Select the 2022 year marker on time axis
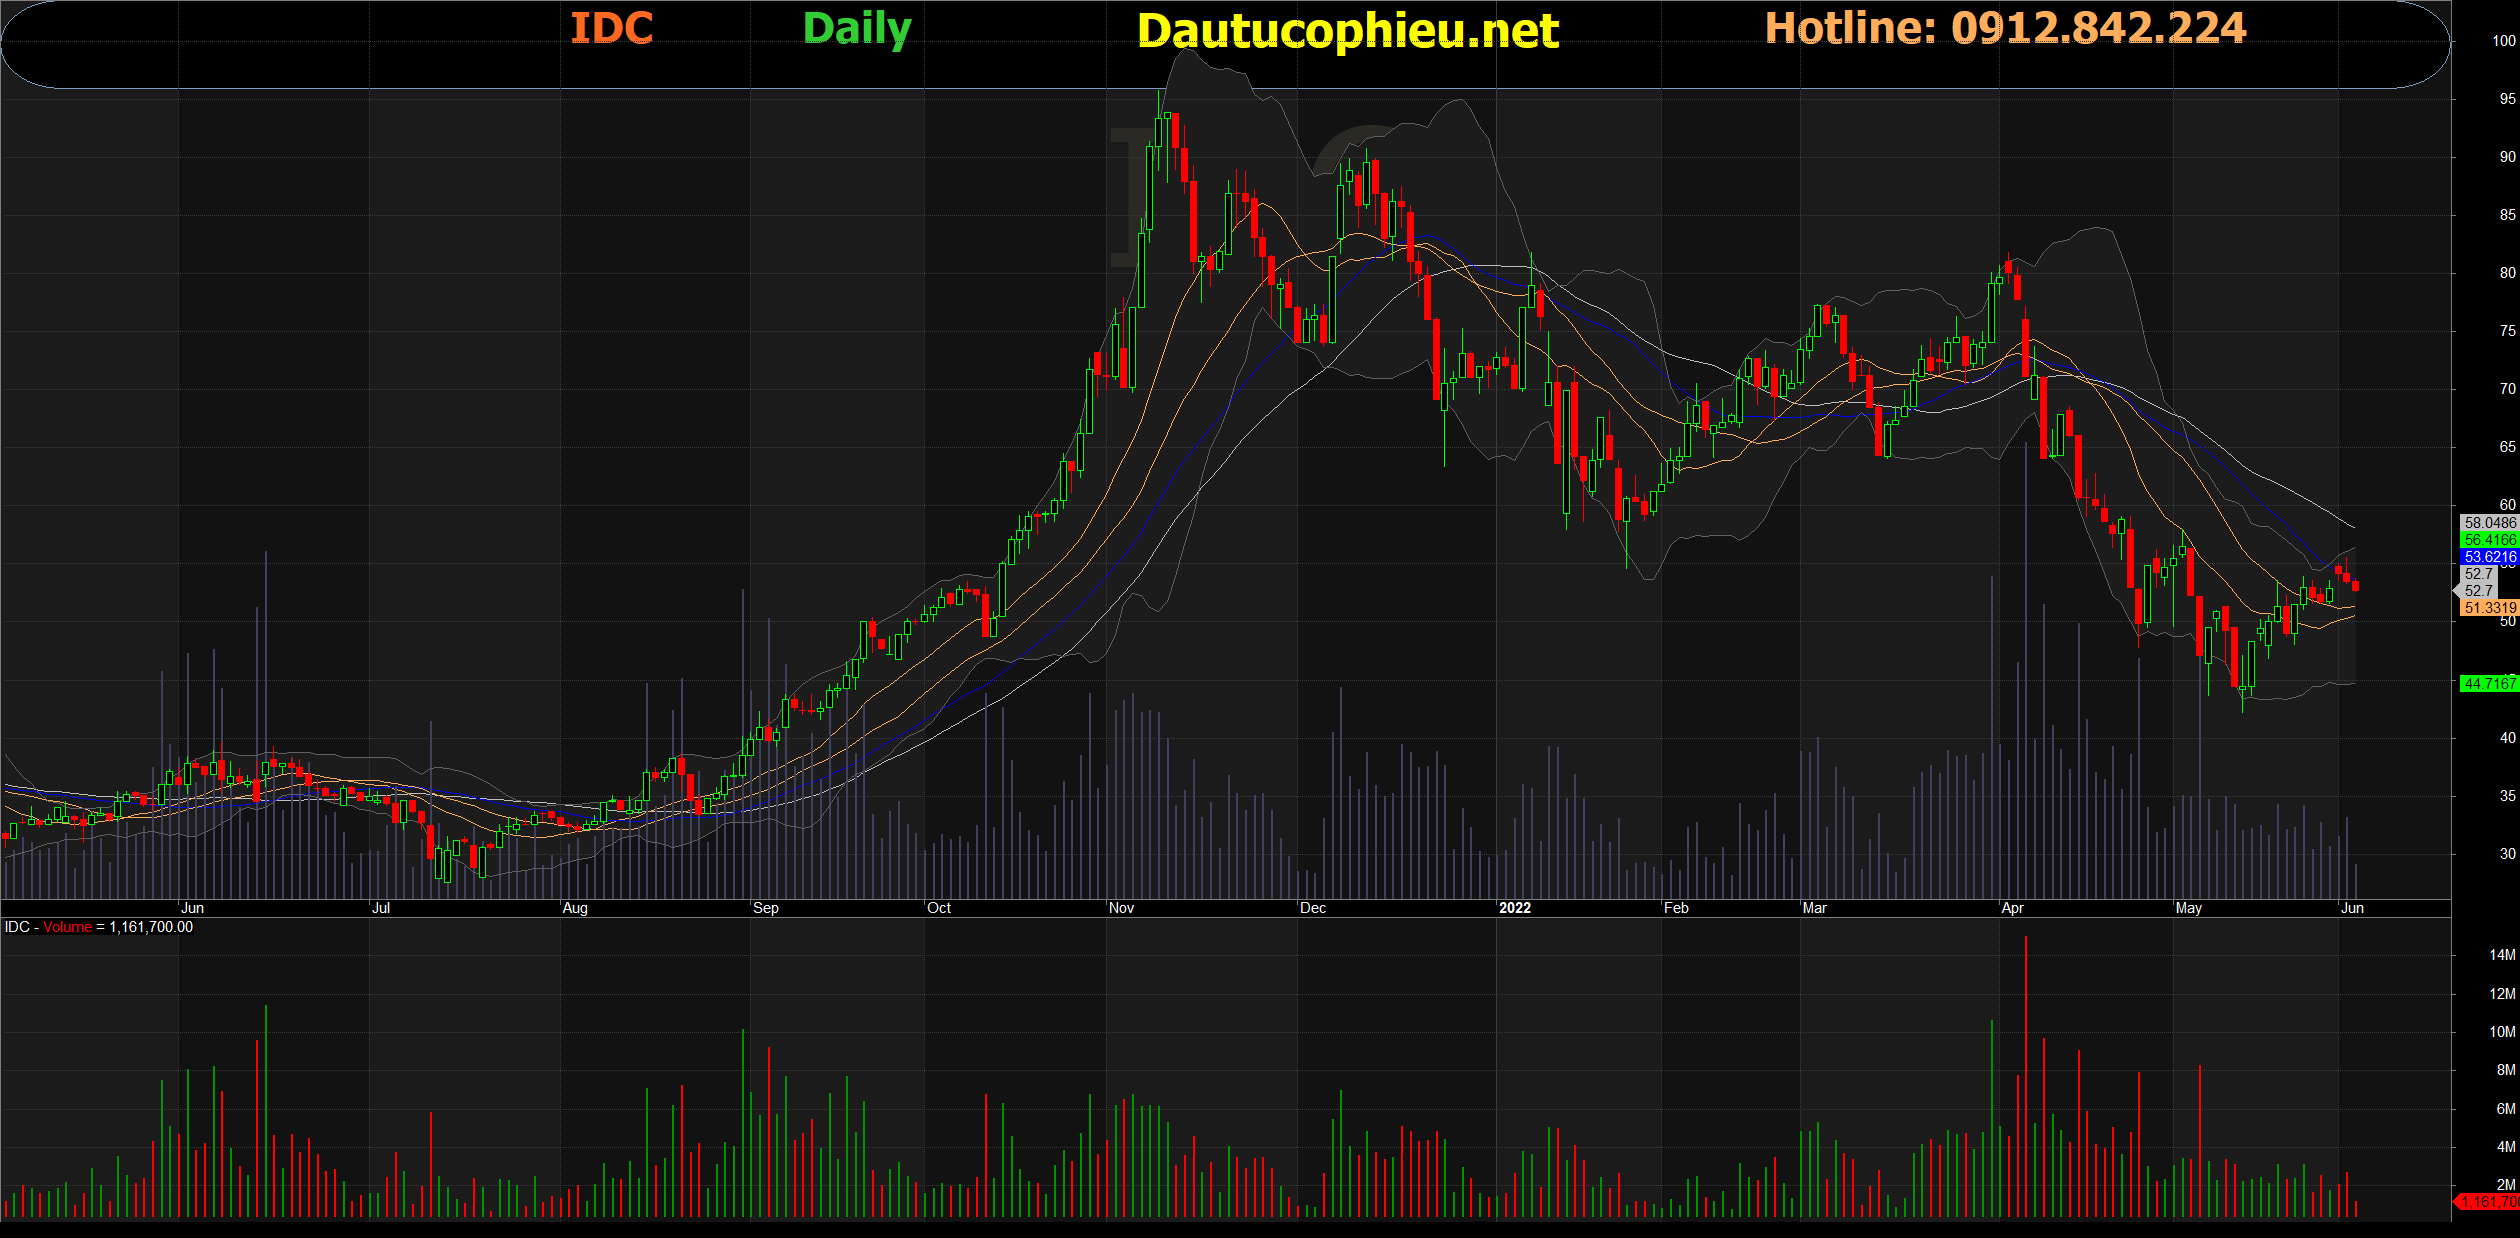 (x=1514, y=908)
